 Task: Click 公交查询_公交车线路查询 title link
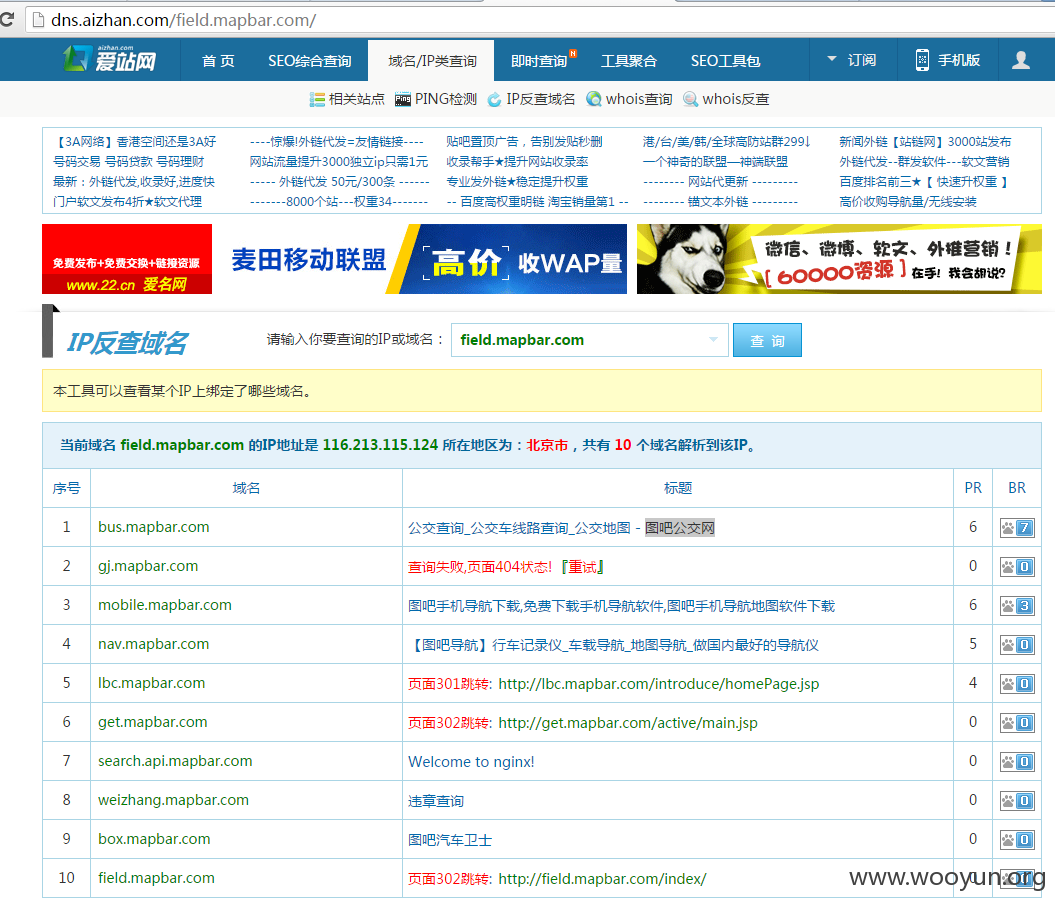pos(561,528)
